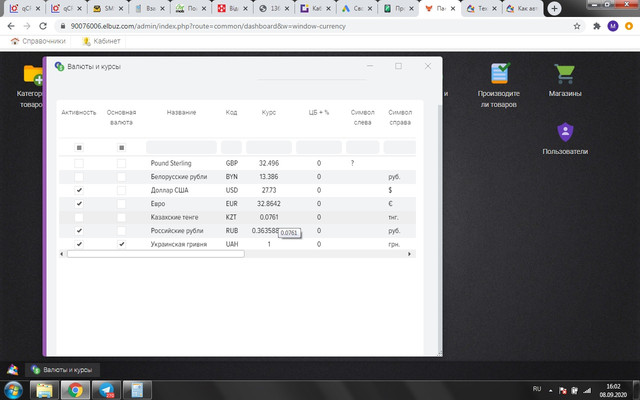Maximize the Валюты и курсы window
The width and height of the screenshot is (640, 400).
(x=398, y=66)
